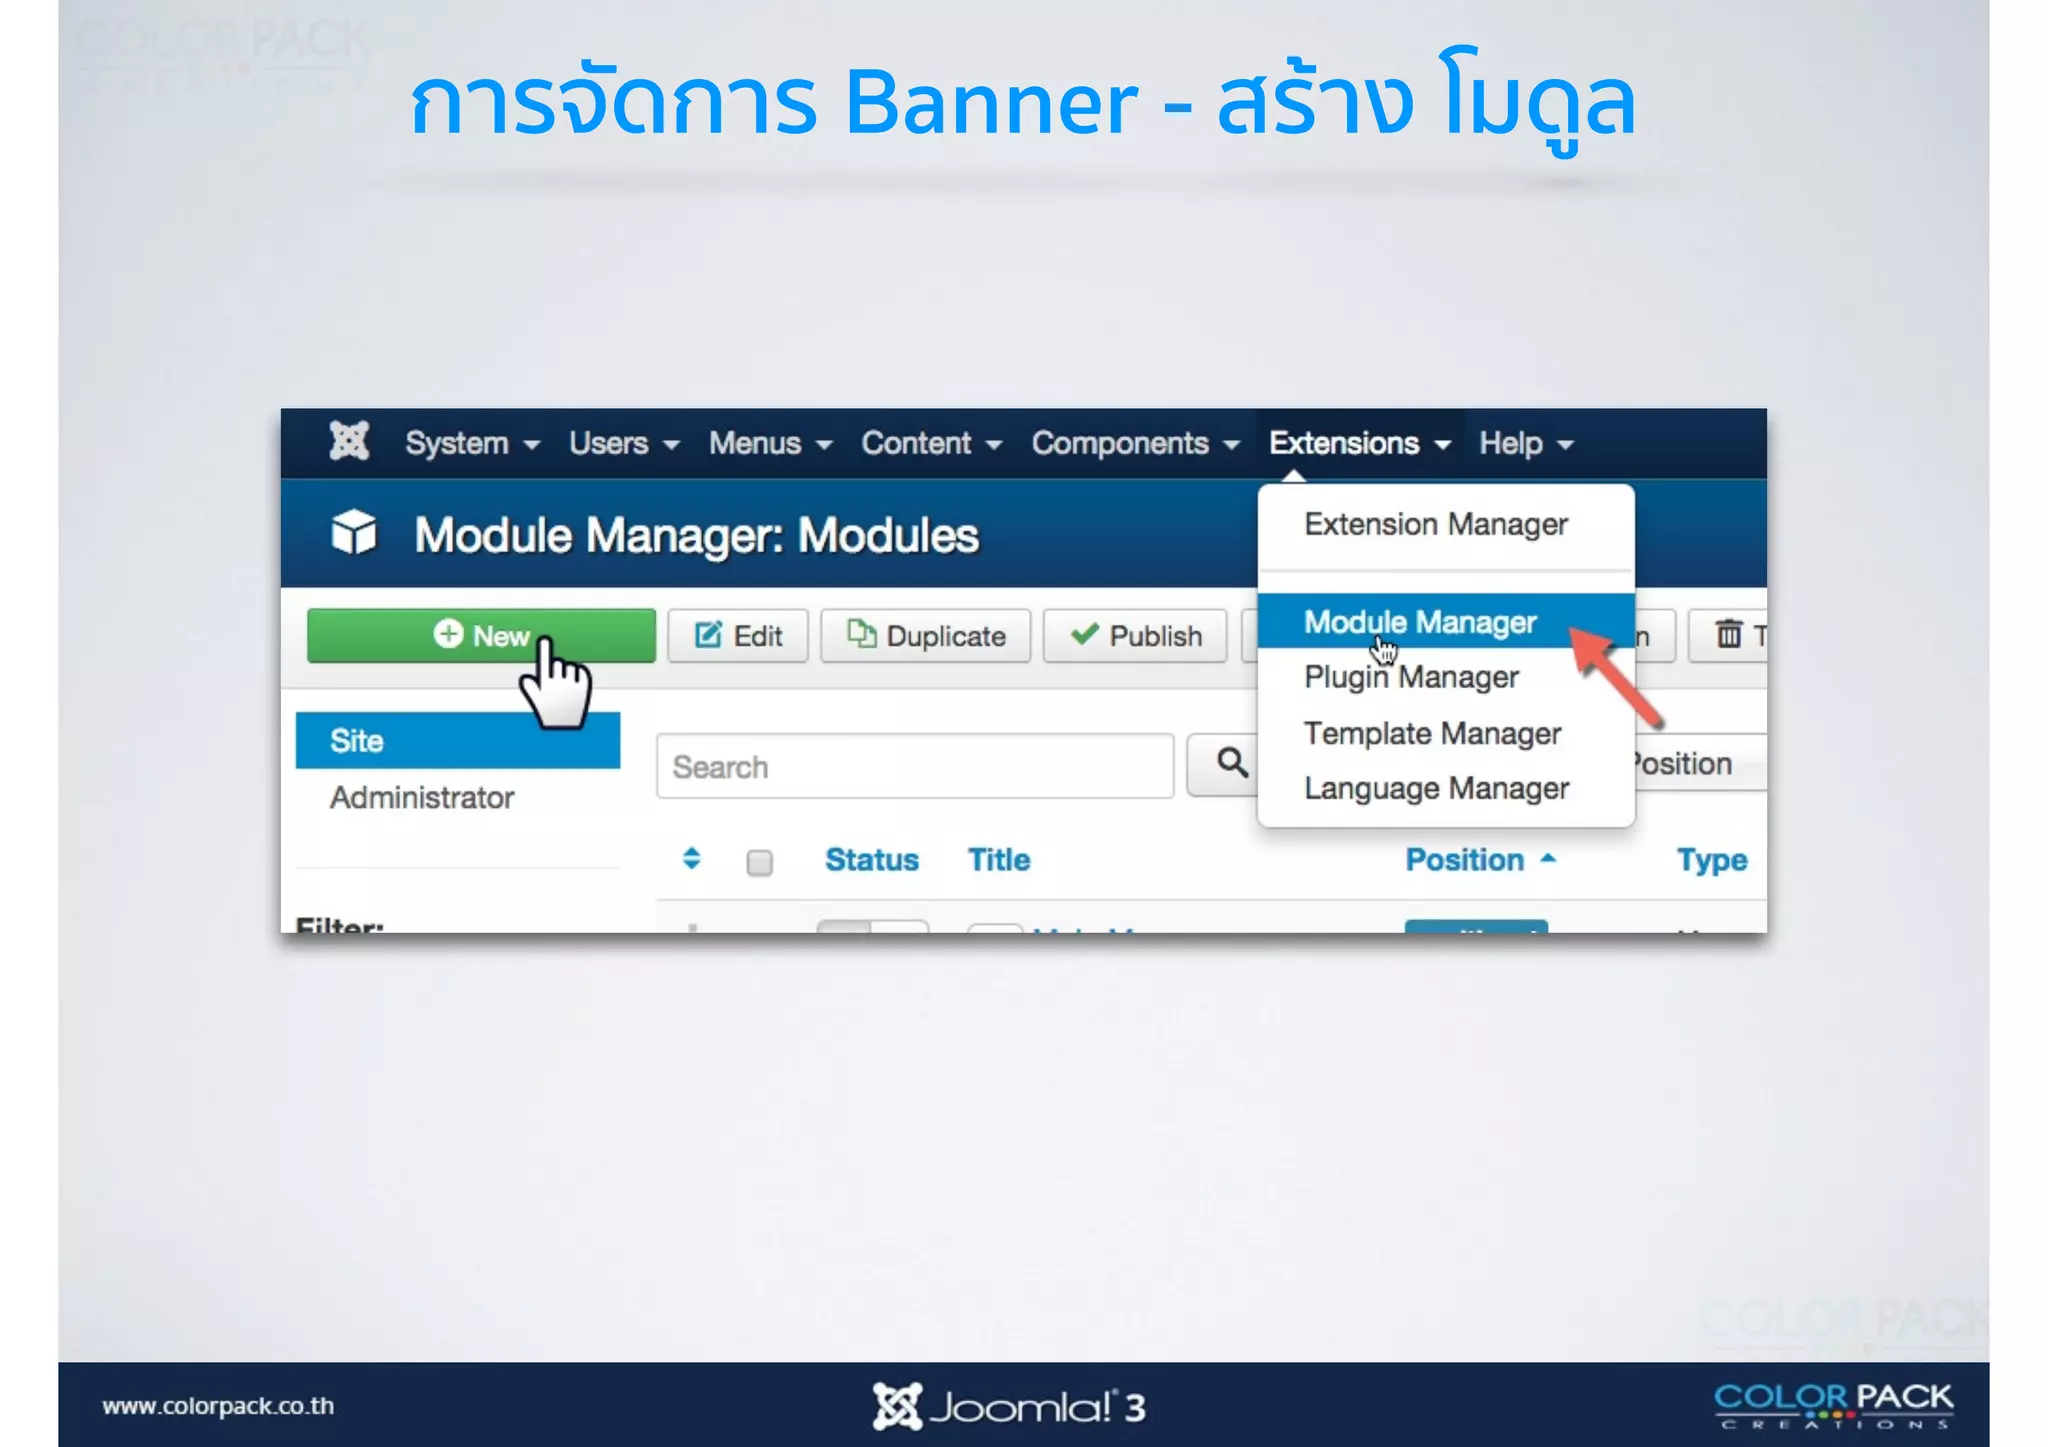Screen dimensions: 2048x1447
Task: Click the ordering sort arrows icon
Action: tap(691, 859)
